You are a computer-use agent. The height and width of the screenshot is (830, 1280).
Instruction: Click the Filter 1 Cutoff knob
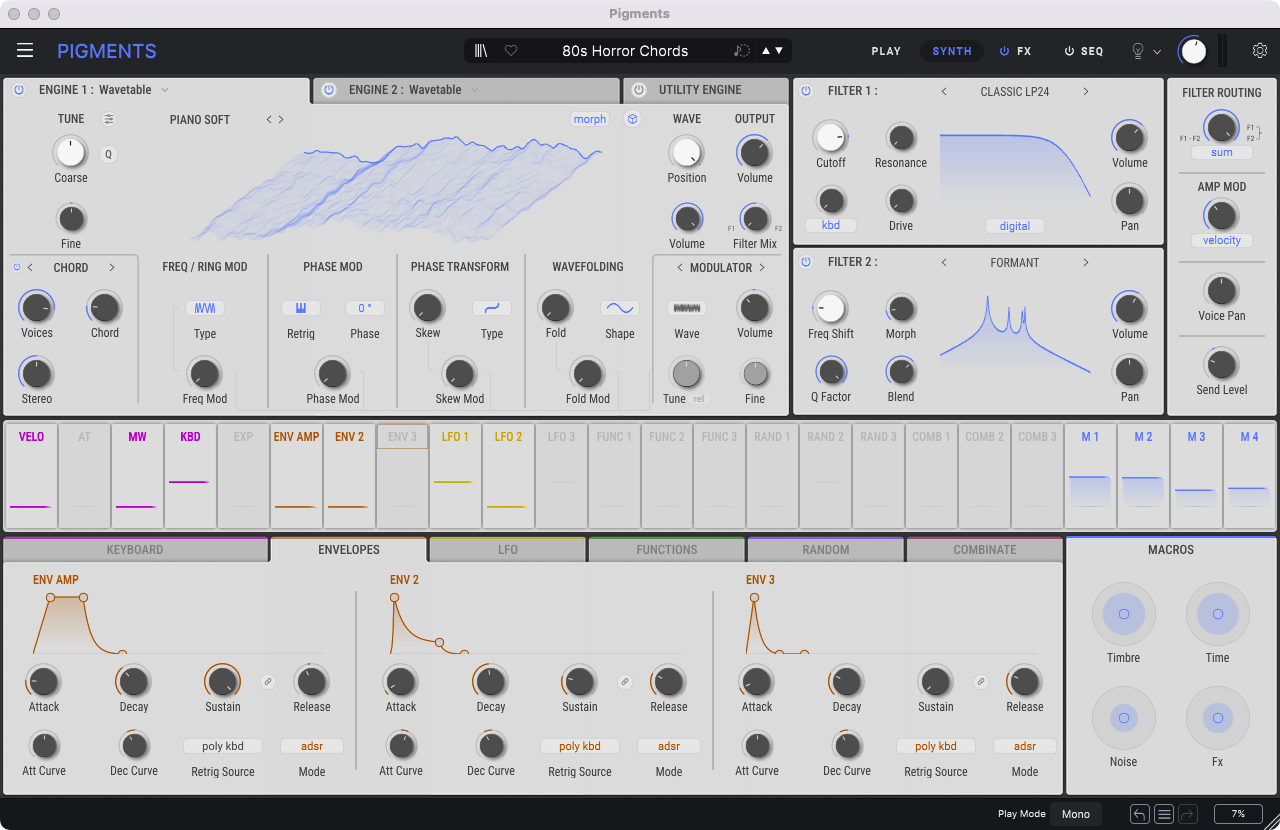(x=830, y=138)
